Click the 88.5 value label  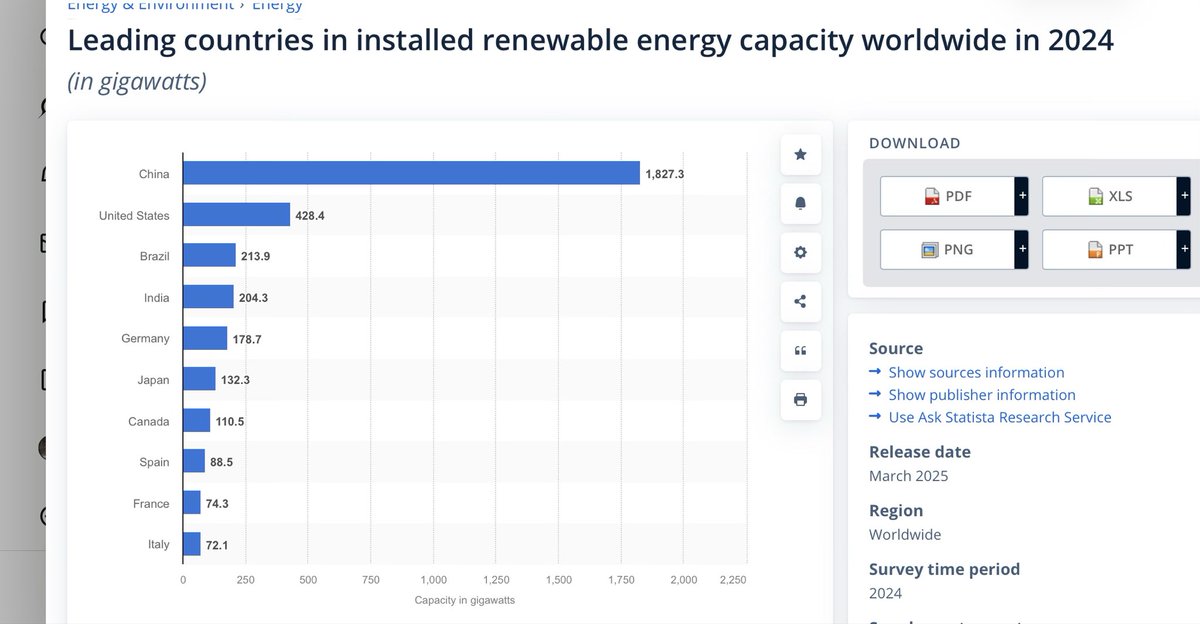(222, 462)
